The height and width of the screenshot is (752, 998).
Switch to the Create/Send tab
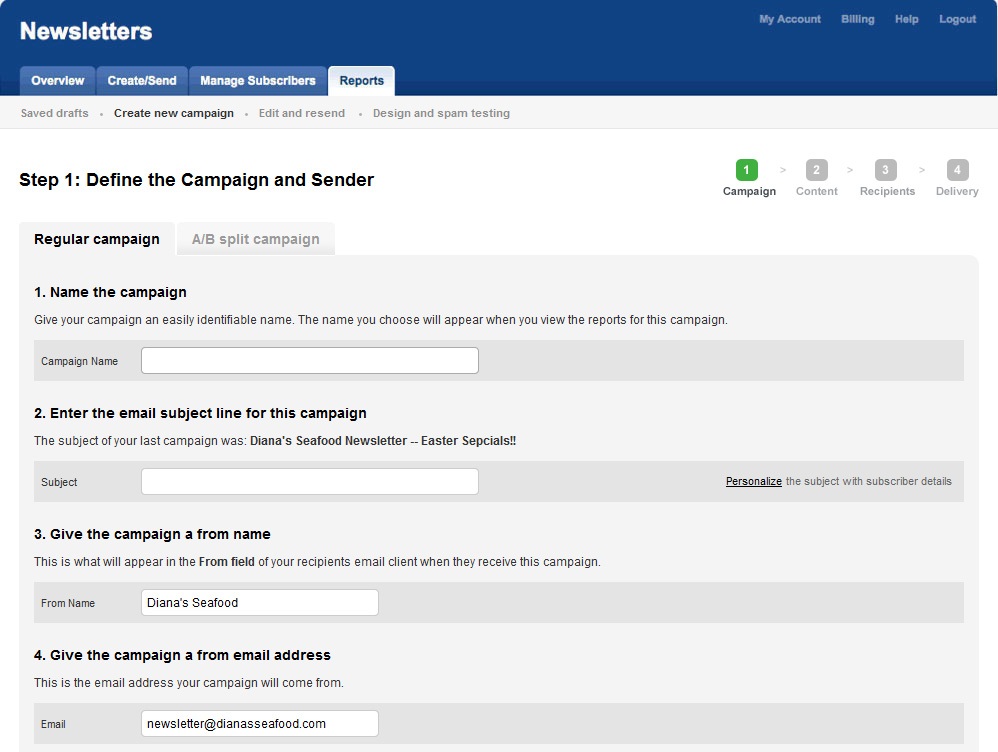point(142,81)
